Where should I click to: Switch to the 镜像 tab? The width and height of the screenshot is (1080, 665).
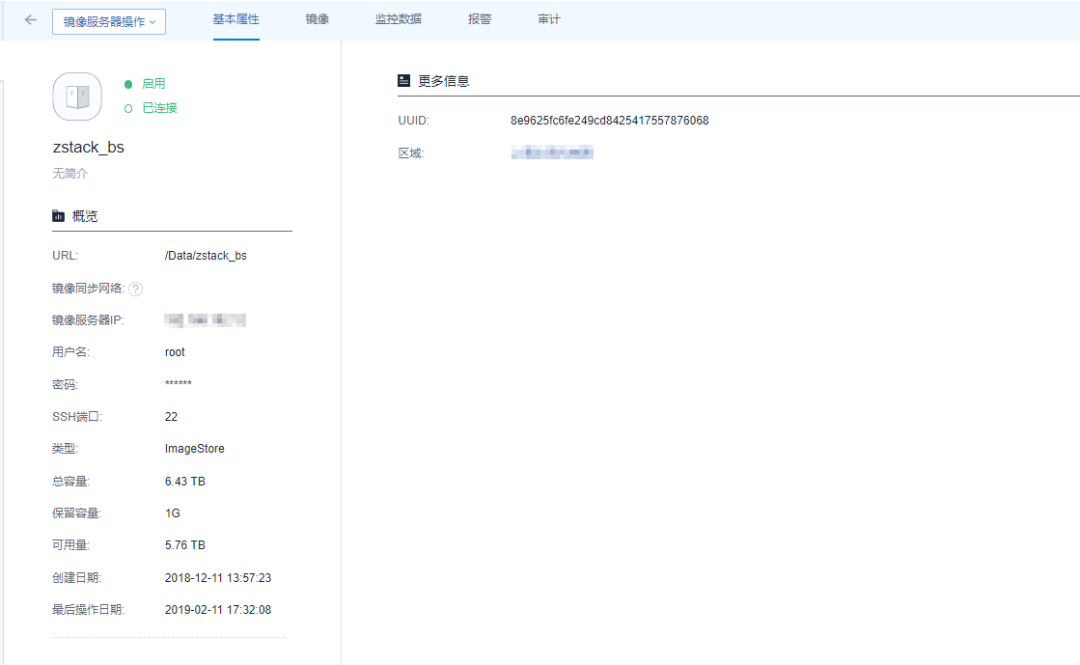coord(317,19)
